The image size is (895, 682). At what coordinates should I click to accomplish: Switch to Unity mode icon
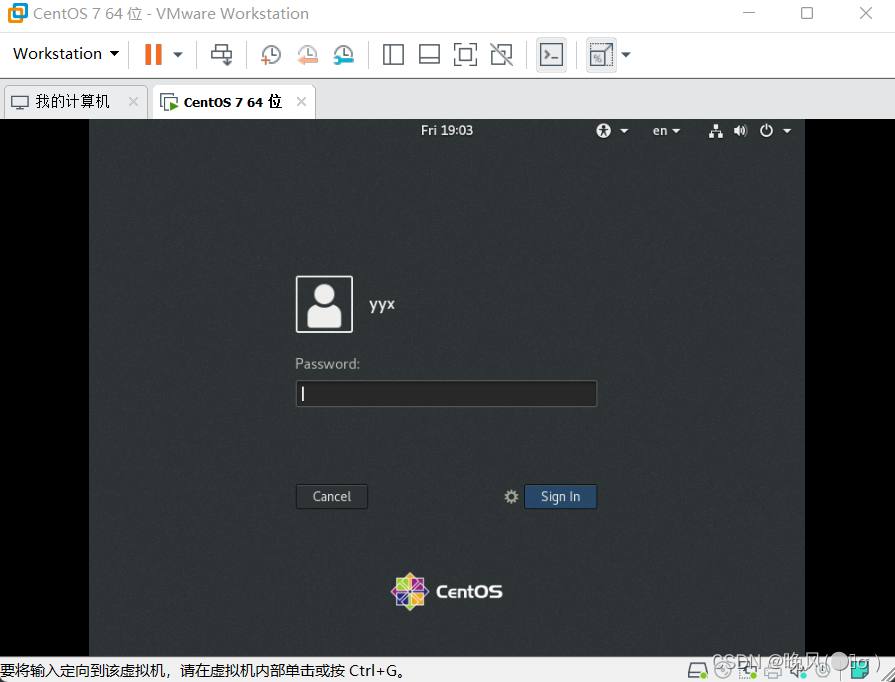[x=501, y=55]
